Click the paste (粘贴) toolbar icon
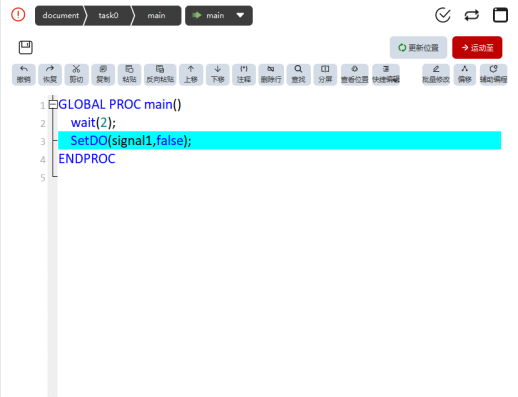 click(129, 74)
